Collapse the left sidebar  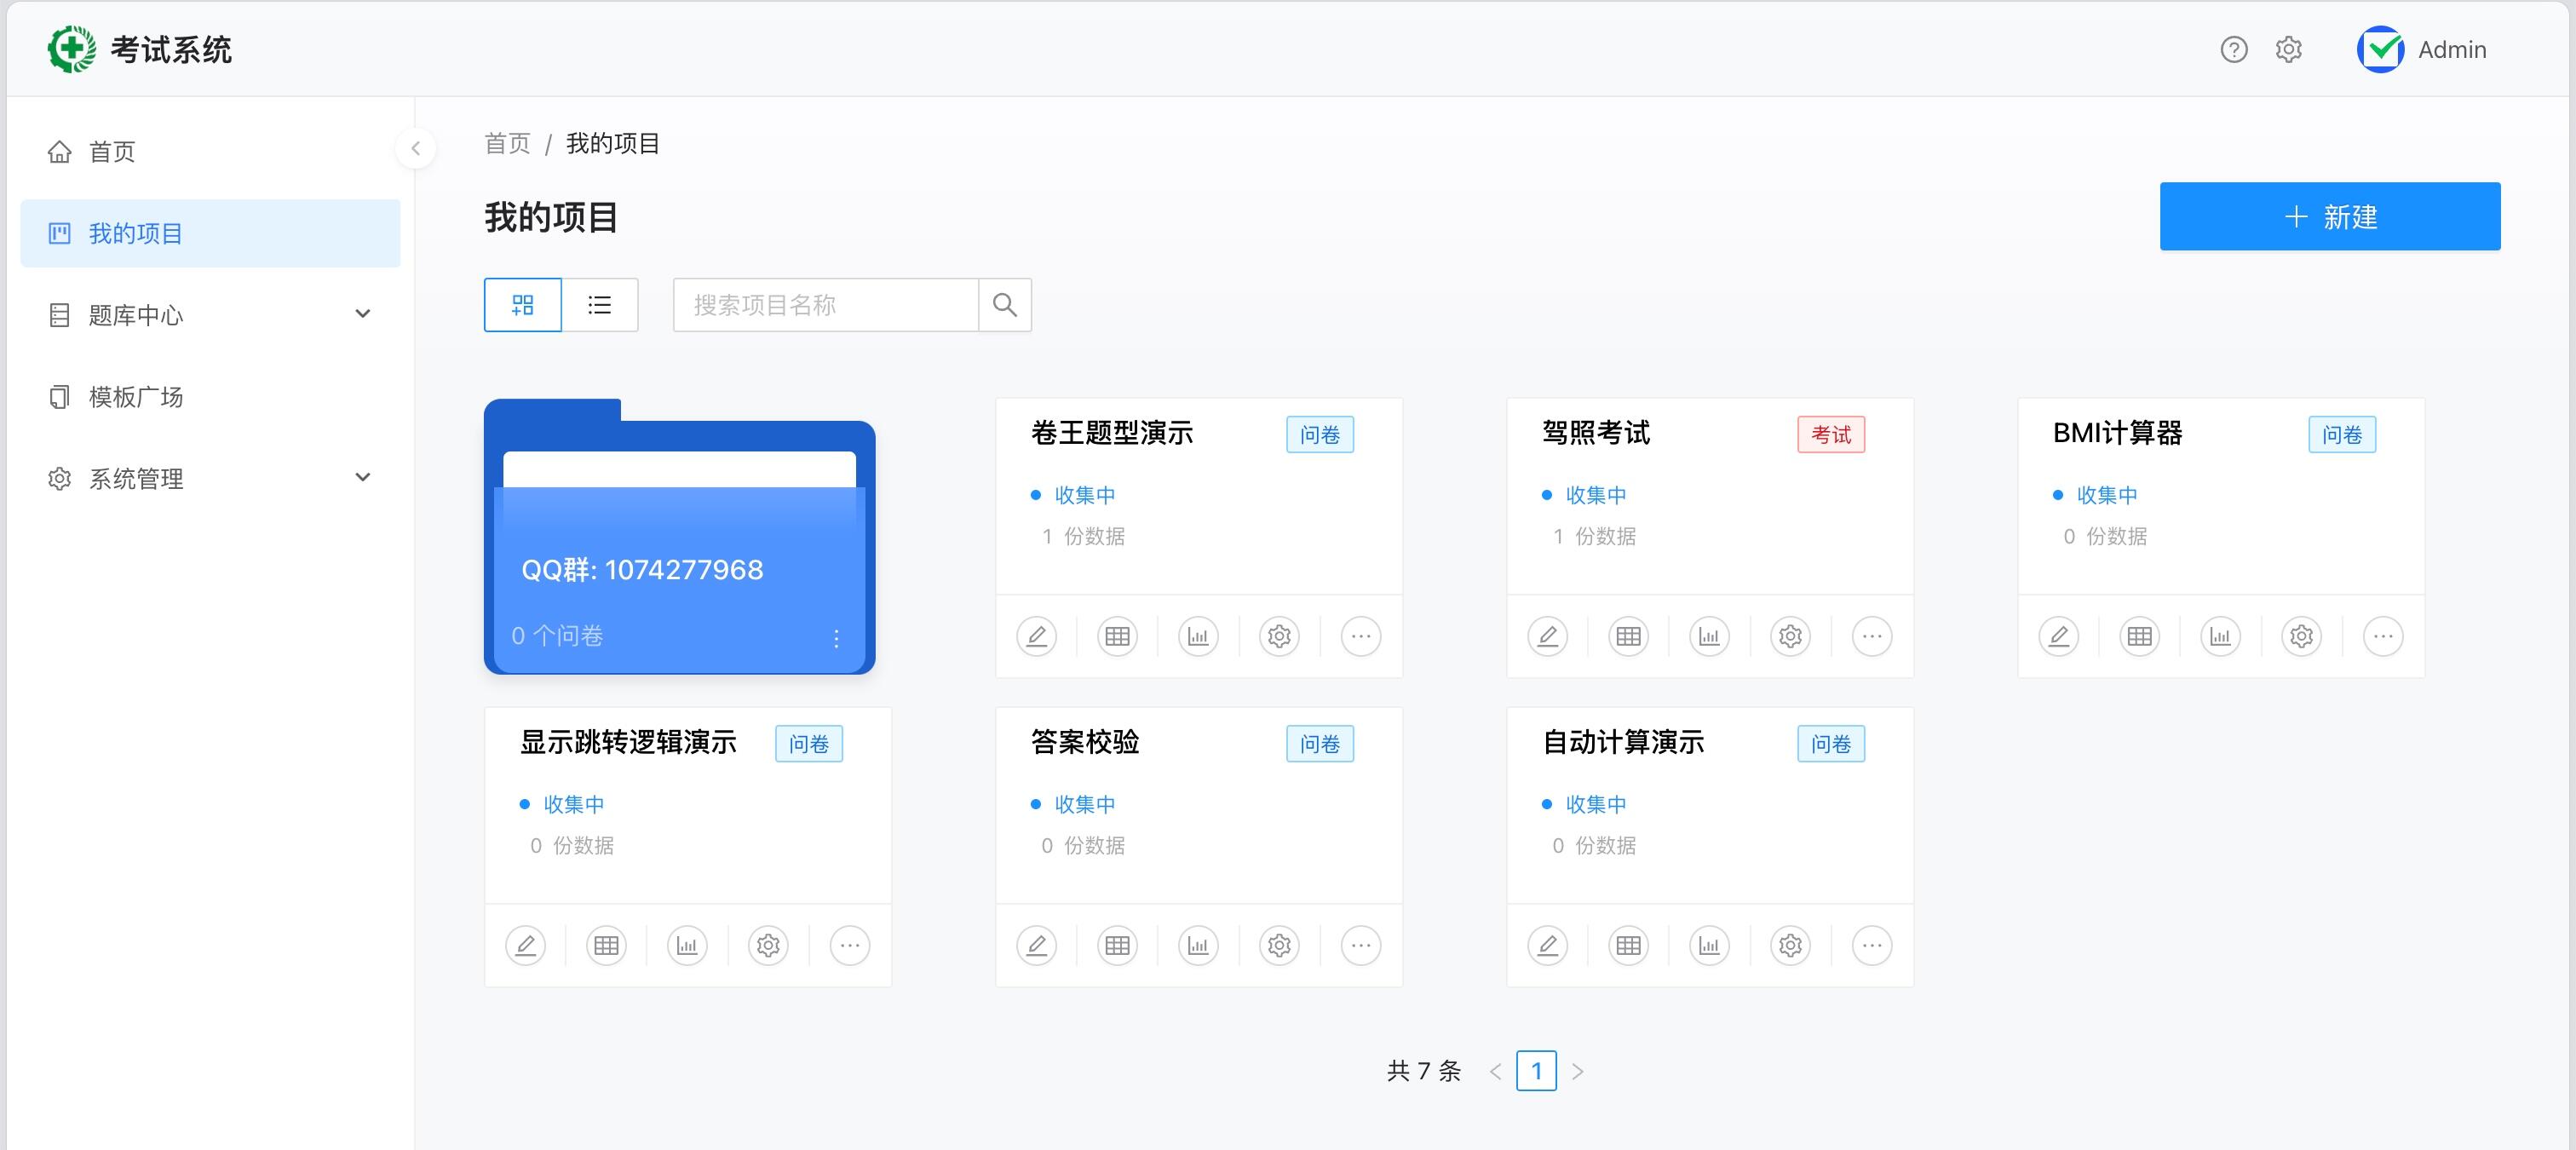coord(415,149)
